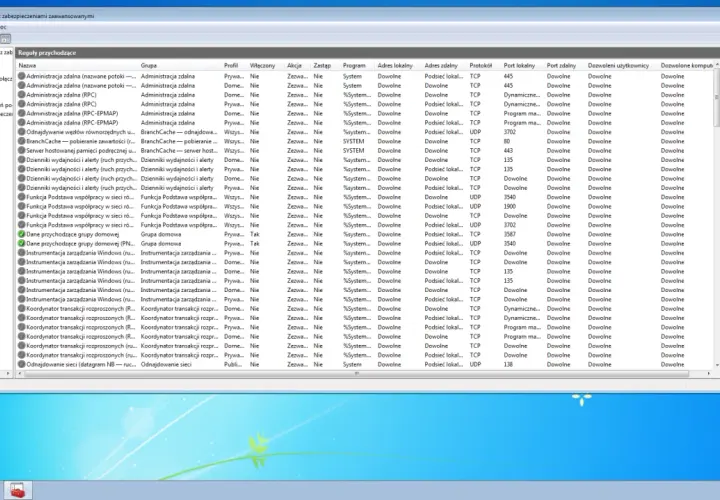Click the horizontal scrollbar right arrow
Screen dimensions: 720x500
[708, 374]
